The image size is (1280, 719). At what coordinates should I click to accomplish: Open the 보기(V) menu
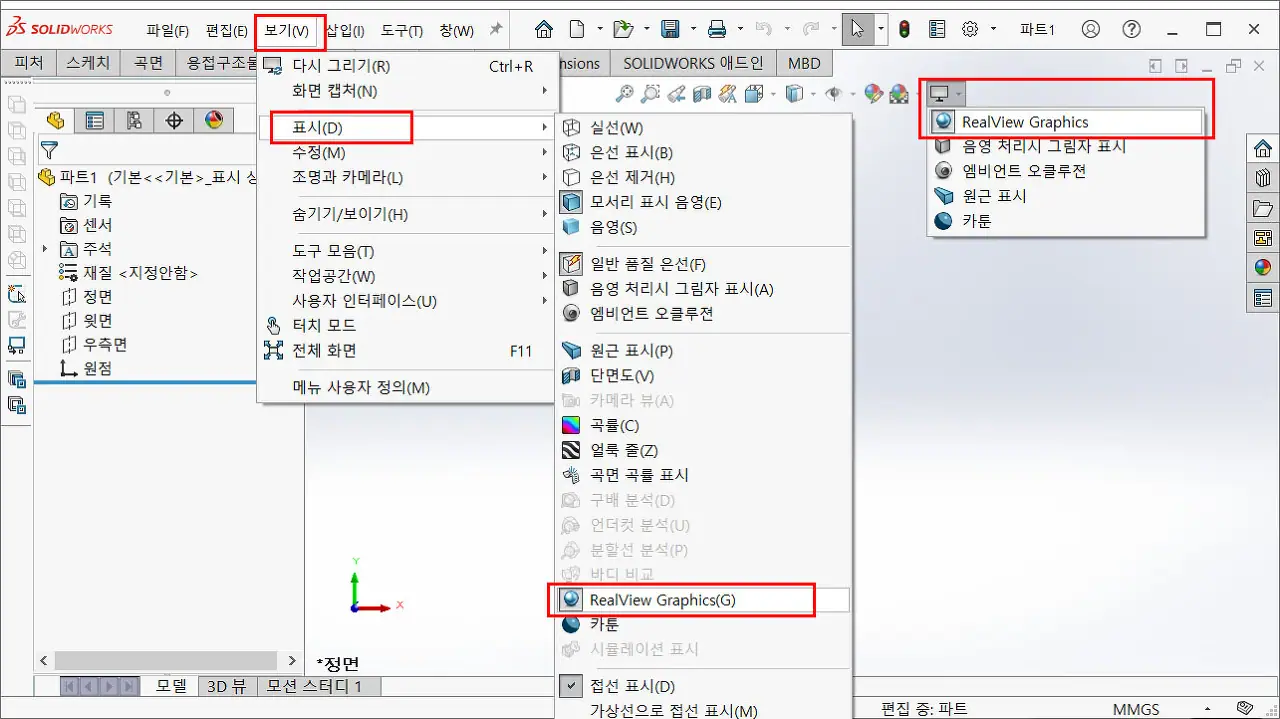click(286, 30)
